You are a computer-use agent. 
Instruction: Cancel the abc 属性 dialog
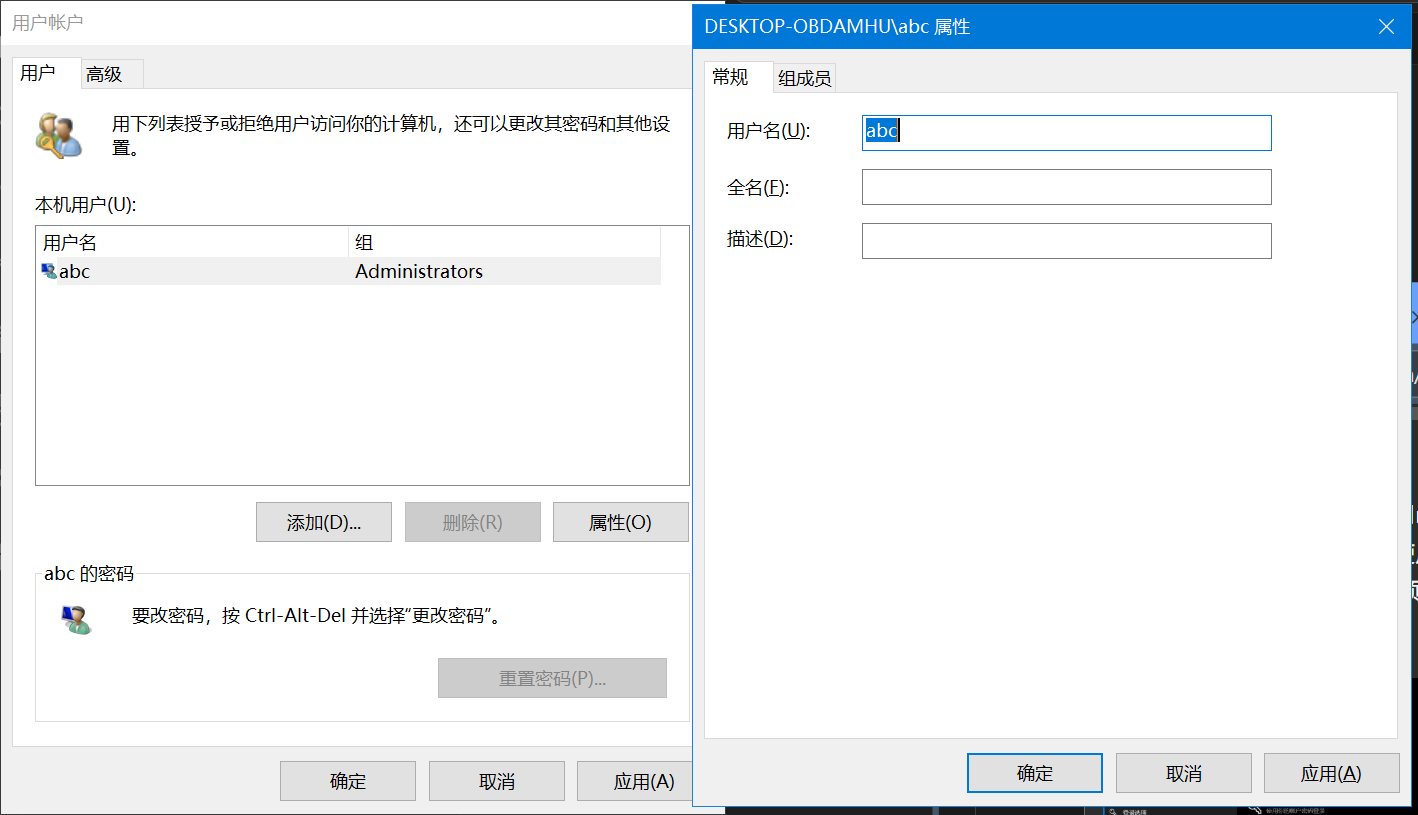1184,773
